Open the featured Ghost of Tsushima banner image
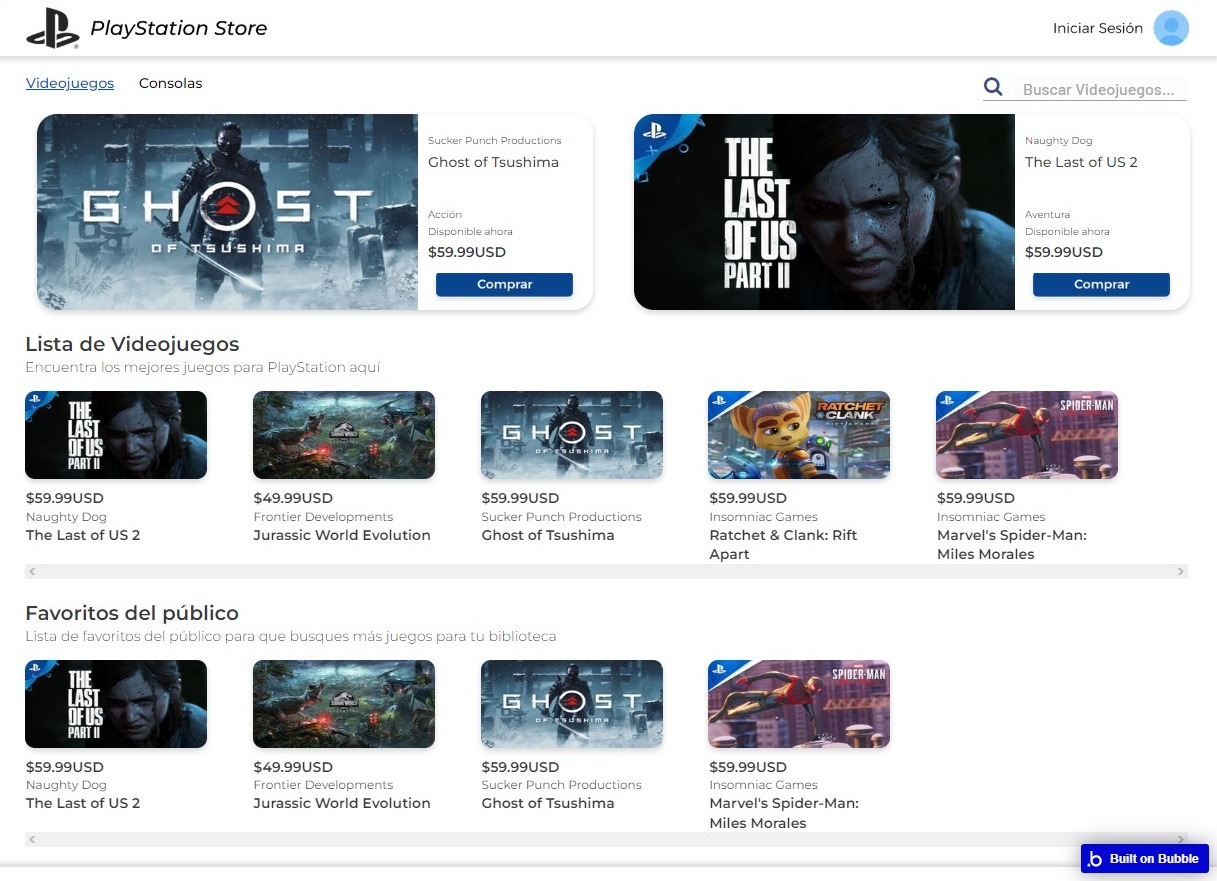The image size is (1217, 881). (227, 212)
